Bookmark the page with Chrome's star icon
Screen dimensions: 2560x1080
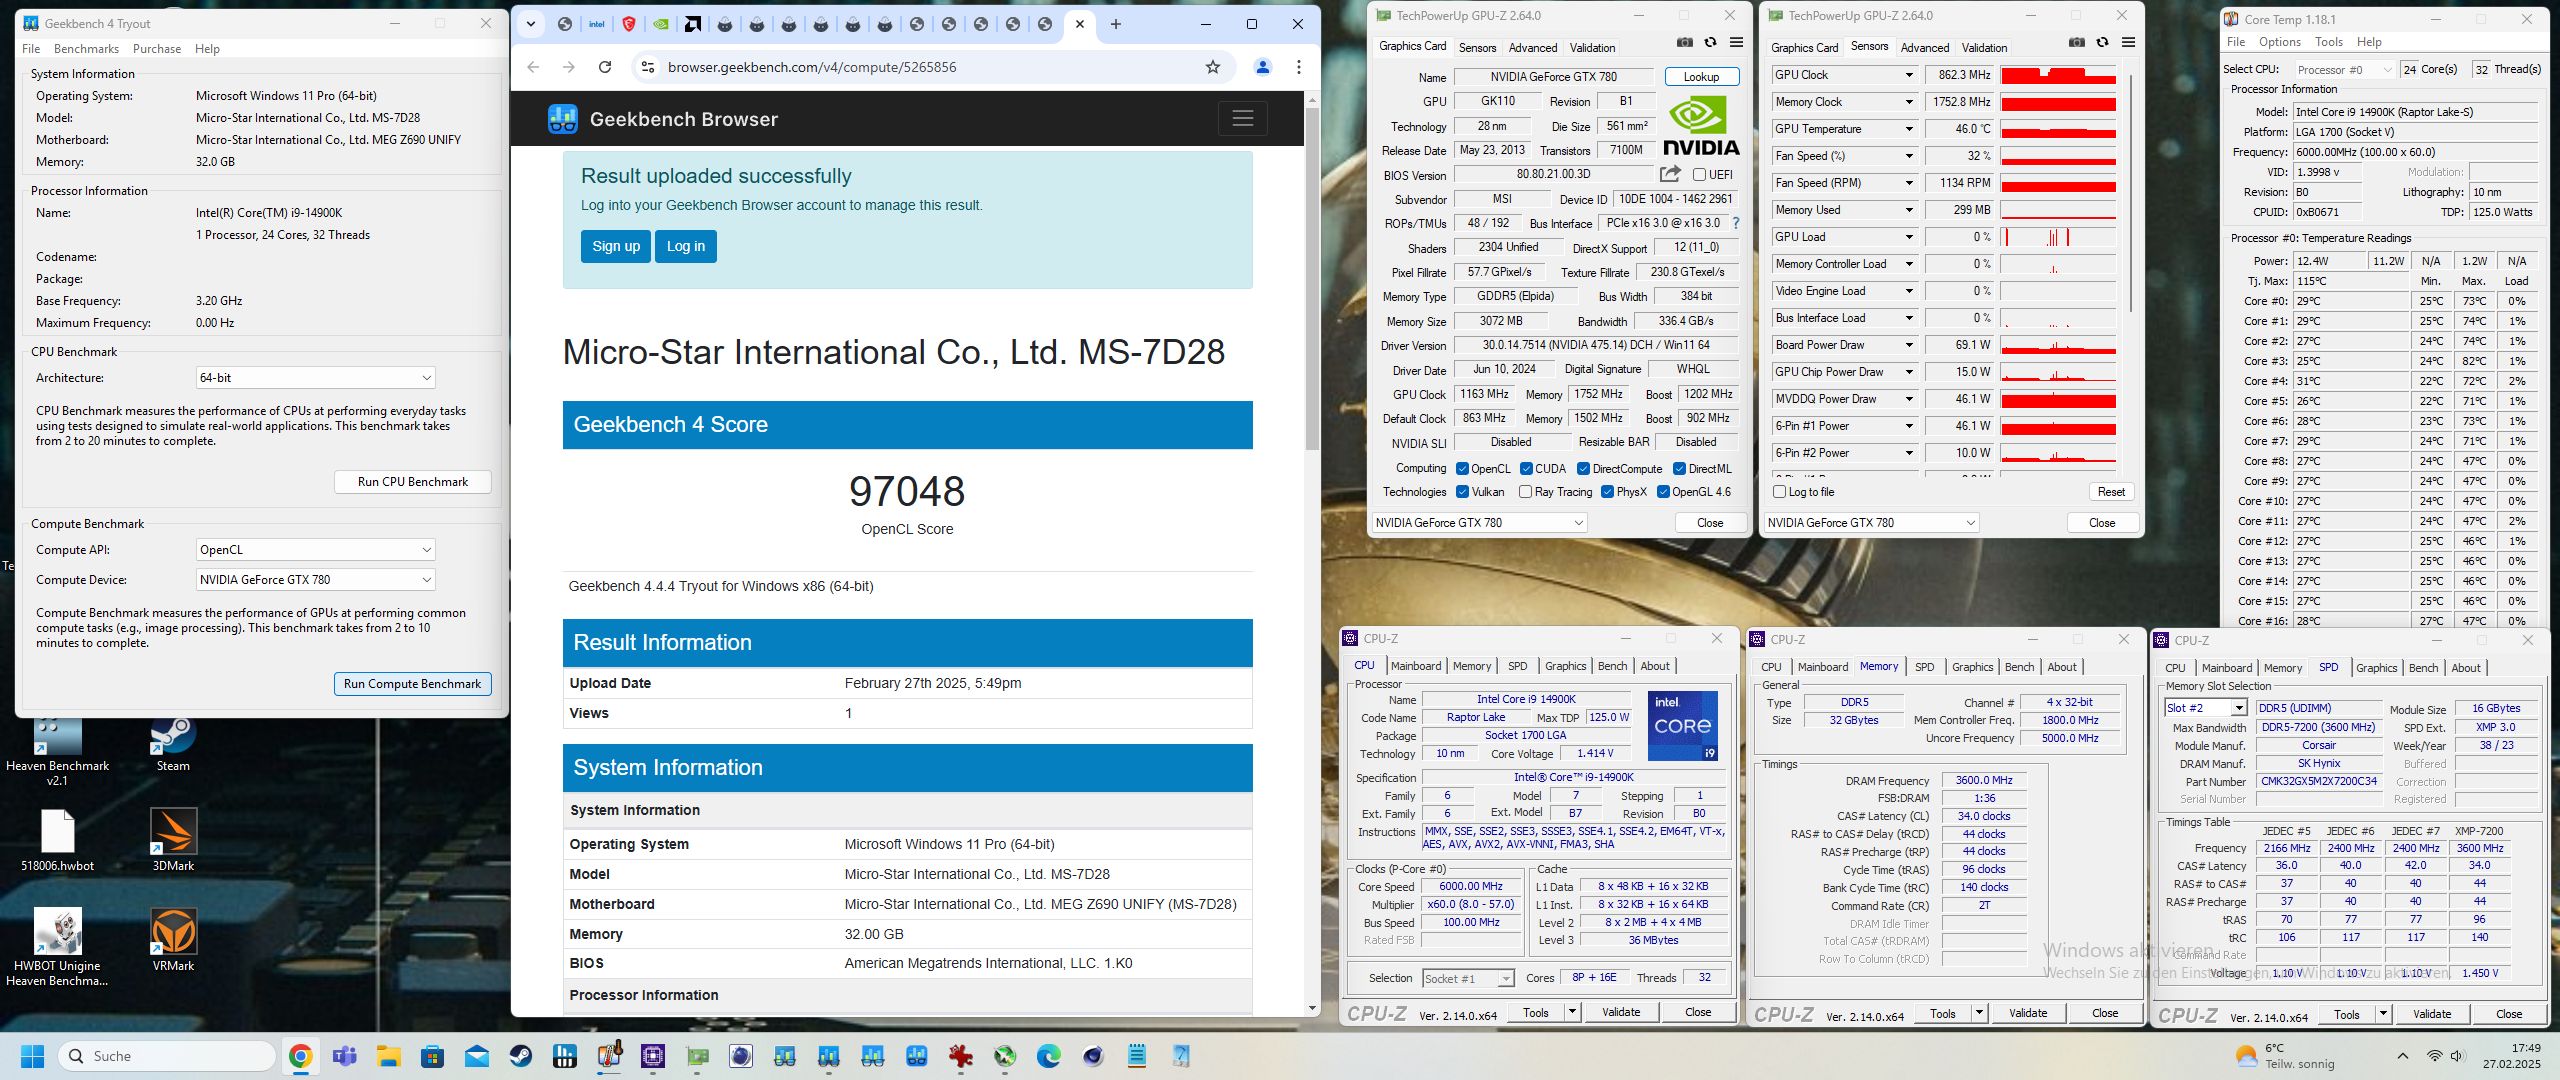coord(1213,67)
